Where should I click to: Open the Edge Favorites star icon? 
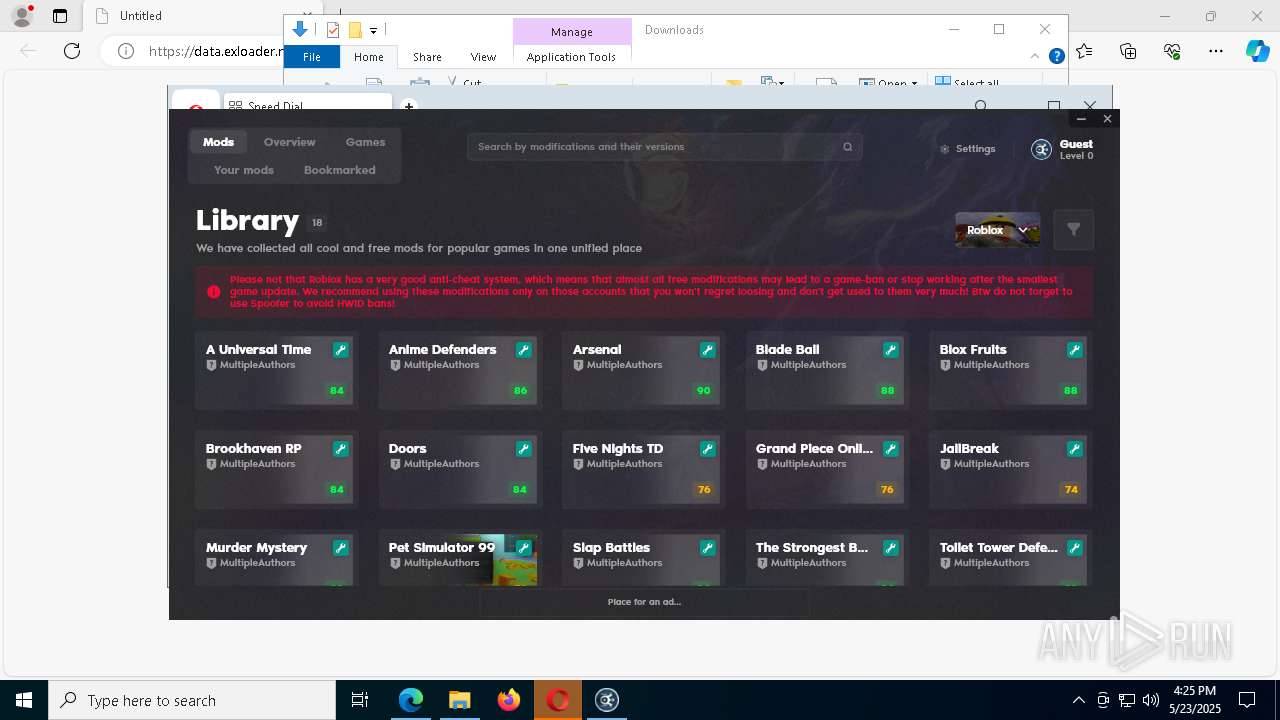[x=1084, y=51]
